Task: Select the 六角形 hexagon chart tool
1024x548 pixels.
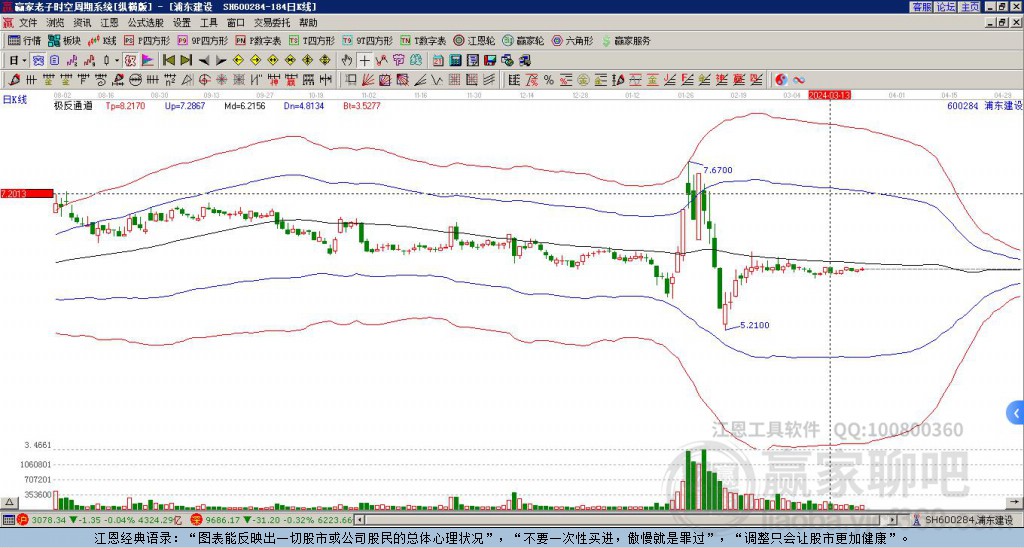Action: 572,40
